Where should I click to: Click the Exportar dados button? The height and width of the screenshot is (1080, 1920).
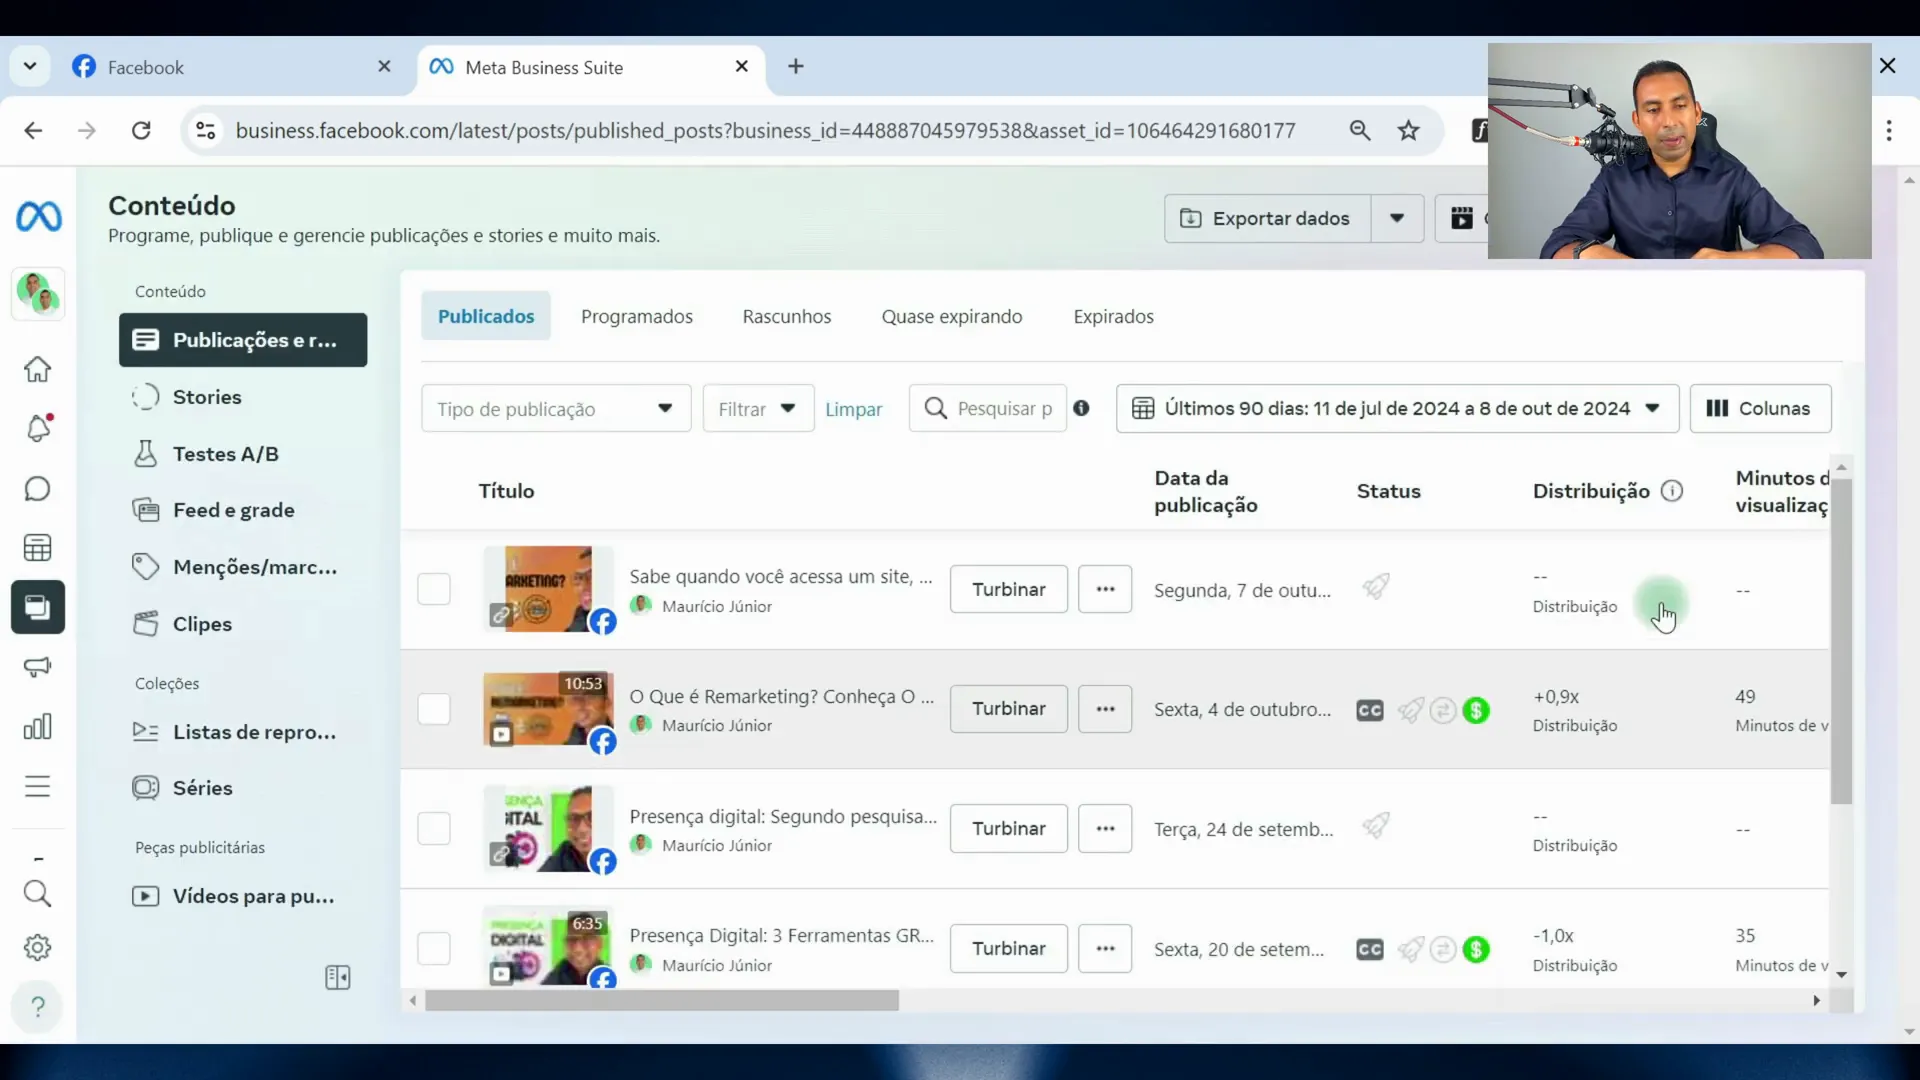point(1267,218)
